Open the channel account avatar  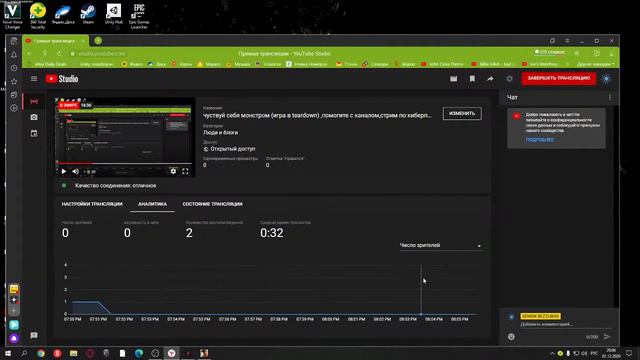click(x=607, y=79)
